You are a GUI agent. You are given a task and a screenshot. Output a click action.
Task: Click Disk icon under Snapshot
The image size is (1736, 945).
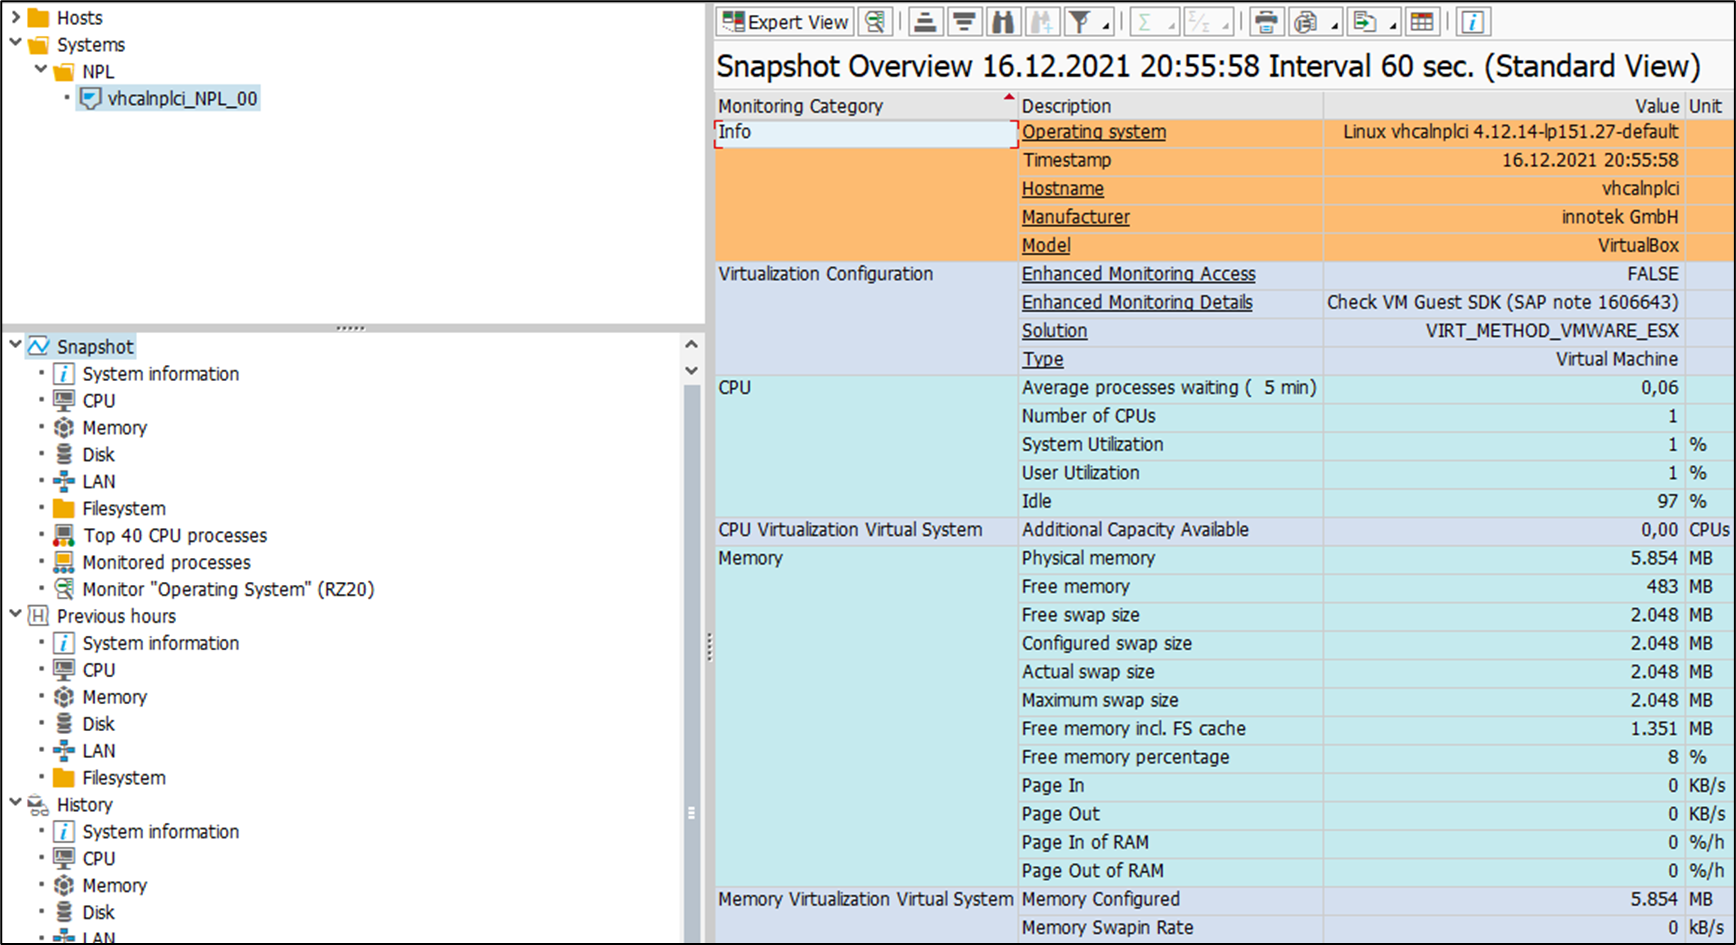[x=64, y=454]
